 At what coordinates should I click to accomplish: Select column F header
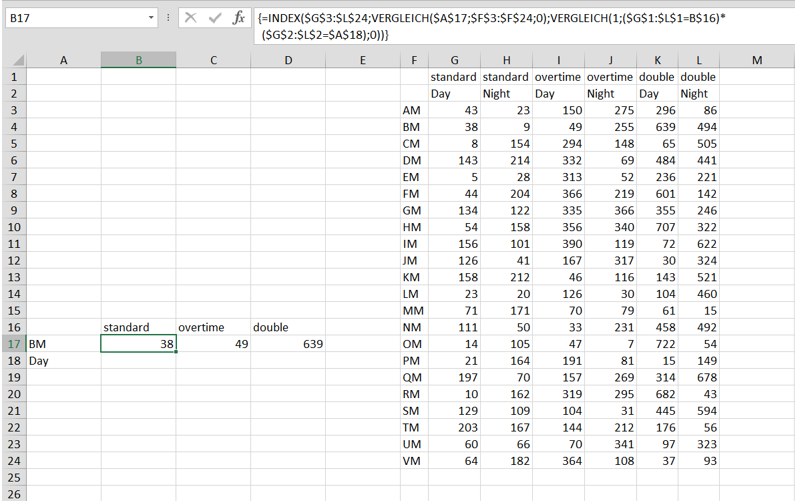(x=414, y=60)
